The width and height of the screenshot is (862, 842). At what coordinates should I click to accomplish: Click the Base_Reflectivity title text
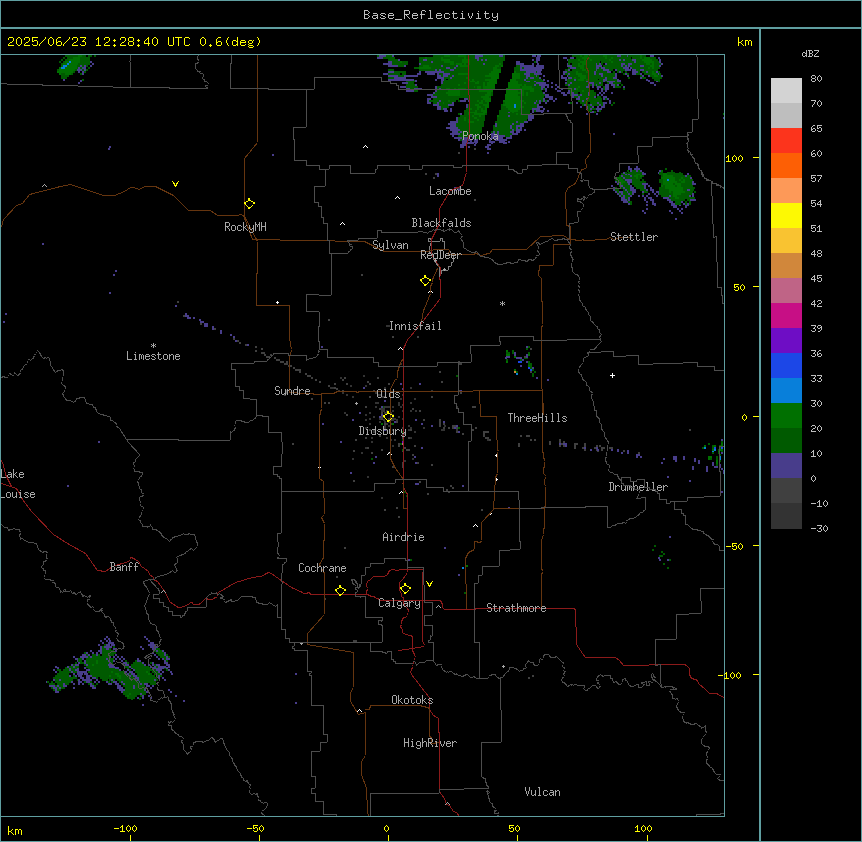(431, 15)
